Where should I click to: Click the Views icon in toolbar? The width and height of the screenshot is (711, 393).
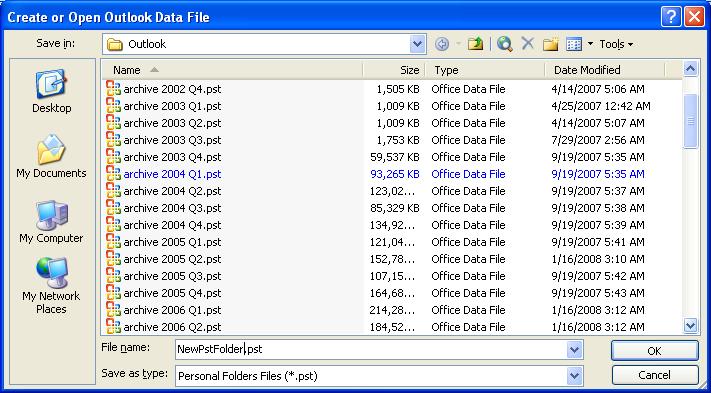pyautogui.click(x=574, y=44)
